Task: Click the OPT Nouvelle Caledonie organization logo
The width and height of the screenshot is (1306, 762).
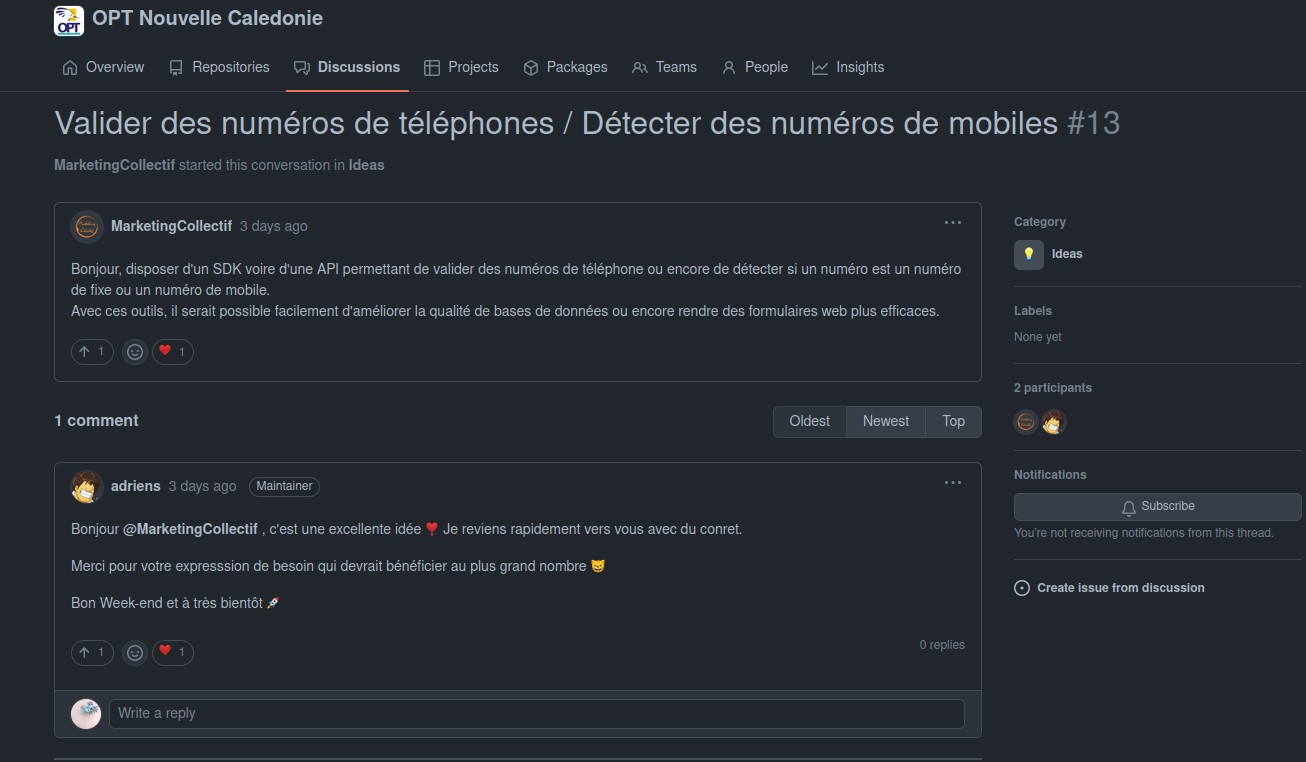Action: click(69, 20)
